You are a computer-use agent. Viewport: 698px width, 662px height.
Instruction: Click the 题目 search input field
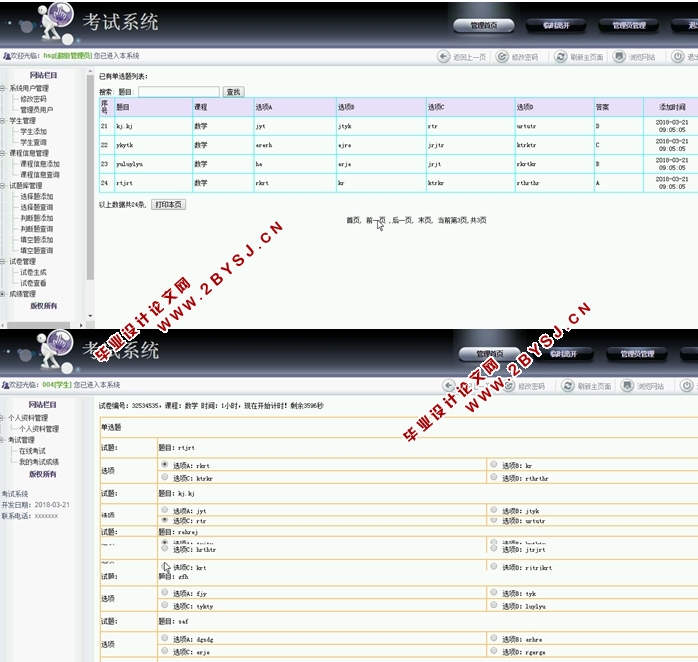(178, 91)
